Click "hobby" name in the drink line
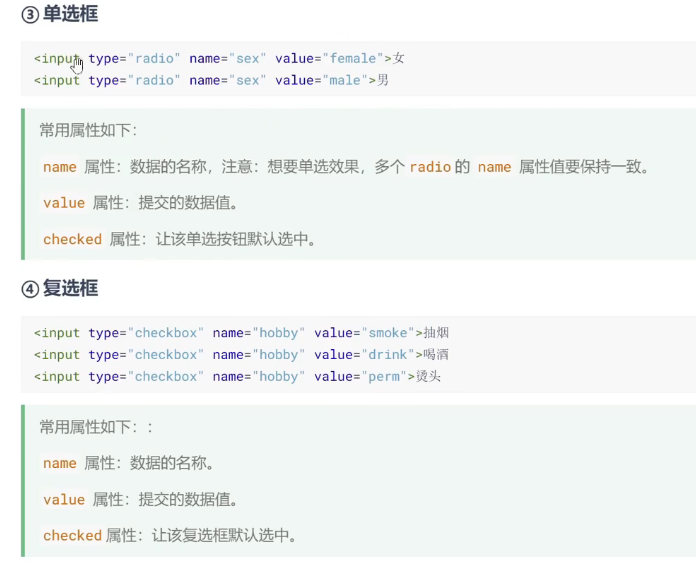 [x=279, y=354]
